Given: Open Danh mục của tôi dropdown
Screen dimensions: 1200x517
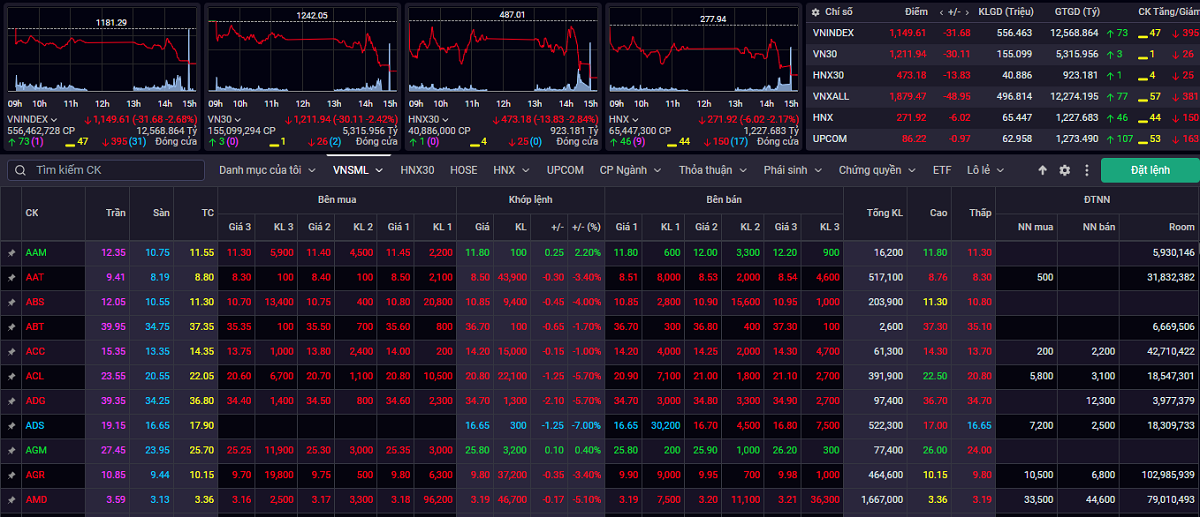Looking at the screenshot, I should (266, 170).
